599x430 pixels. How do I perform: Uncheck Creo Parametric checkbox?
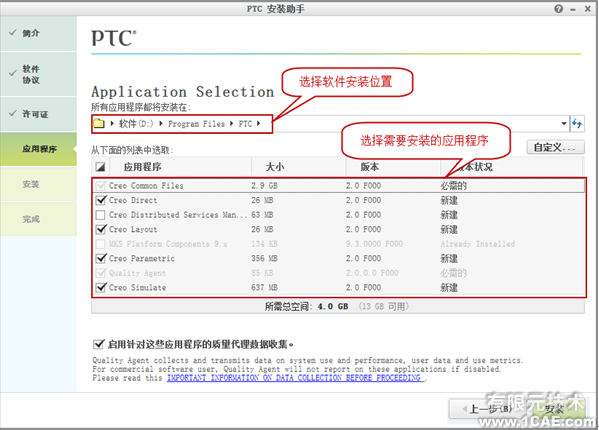coord(101,259)
